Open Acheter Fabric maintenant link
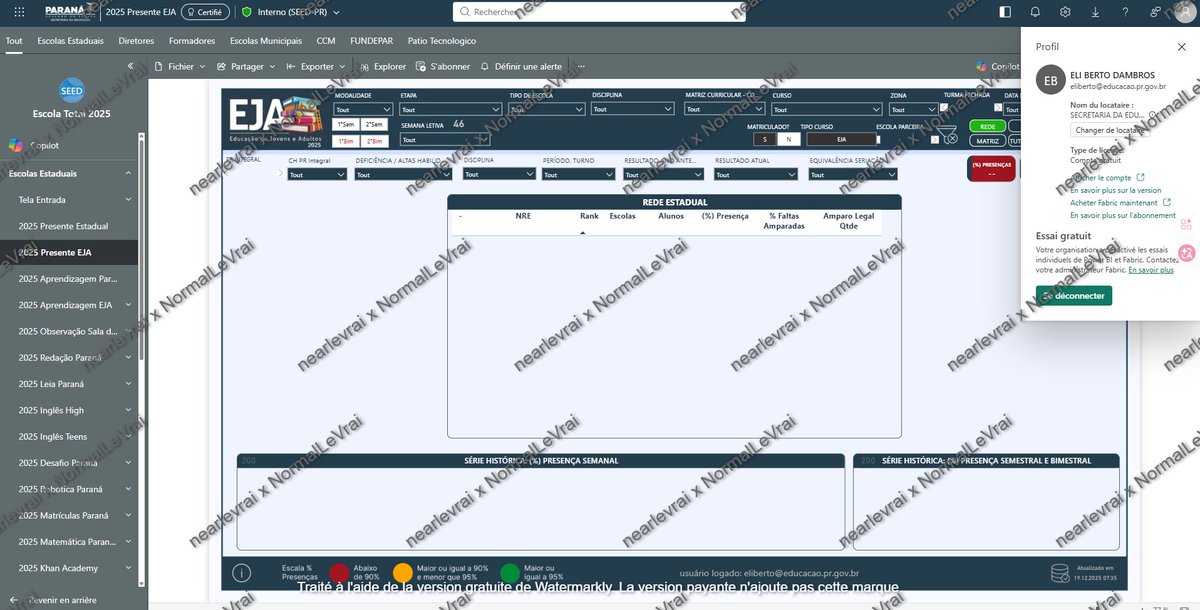 [x=1120, y=202]
